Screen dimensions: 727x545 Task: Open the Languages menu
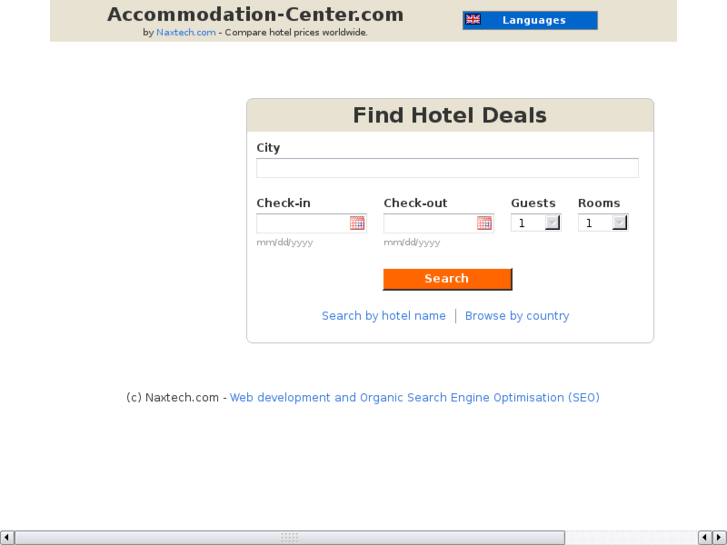pyautogui.click(x=533, y=20)
